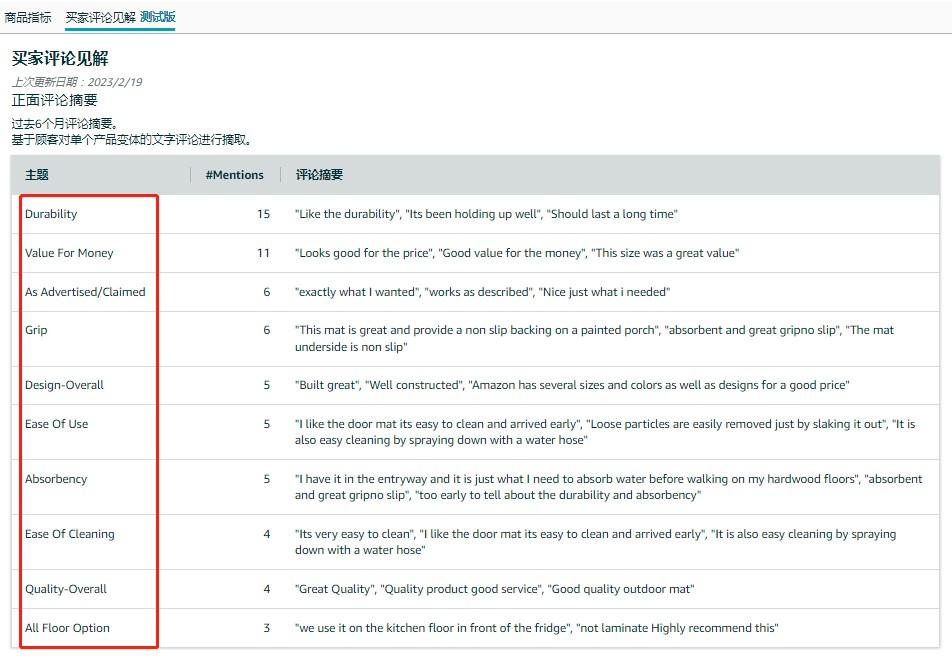Select the "This mat is great and provide" summary
This screenshot has width=952, height=669.
point(594,338)
